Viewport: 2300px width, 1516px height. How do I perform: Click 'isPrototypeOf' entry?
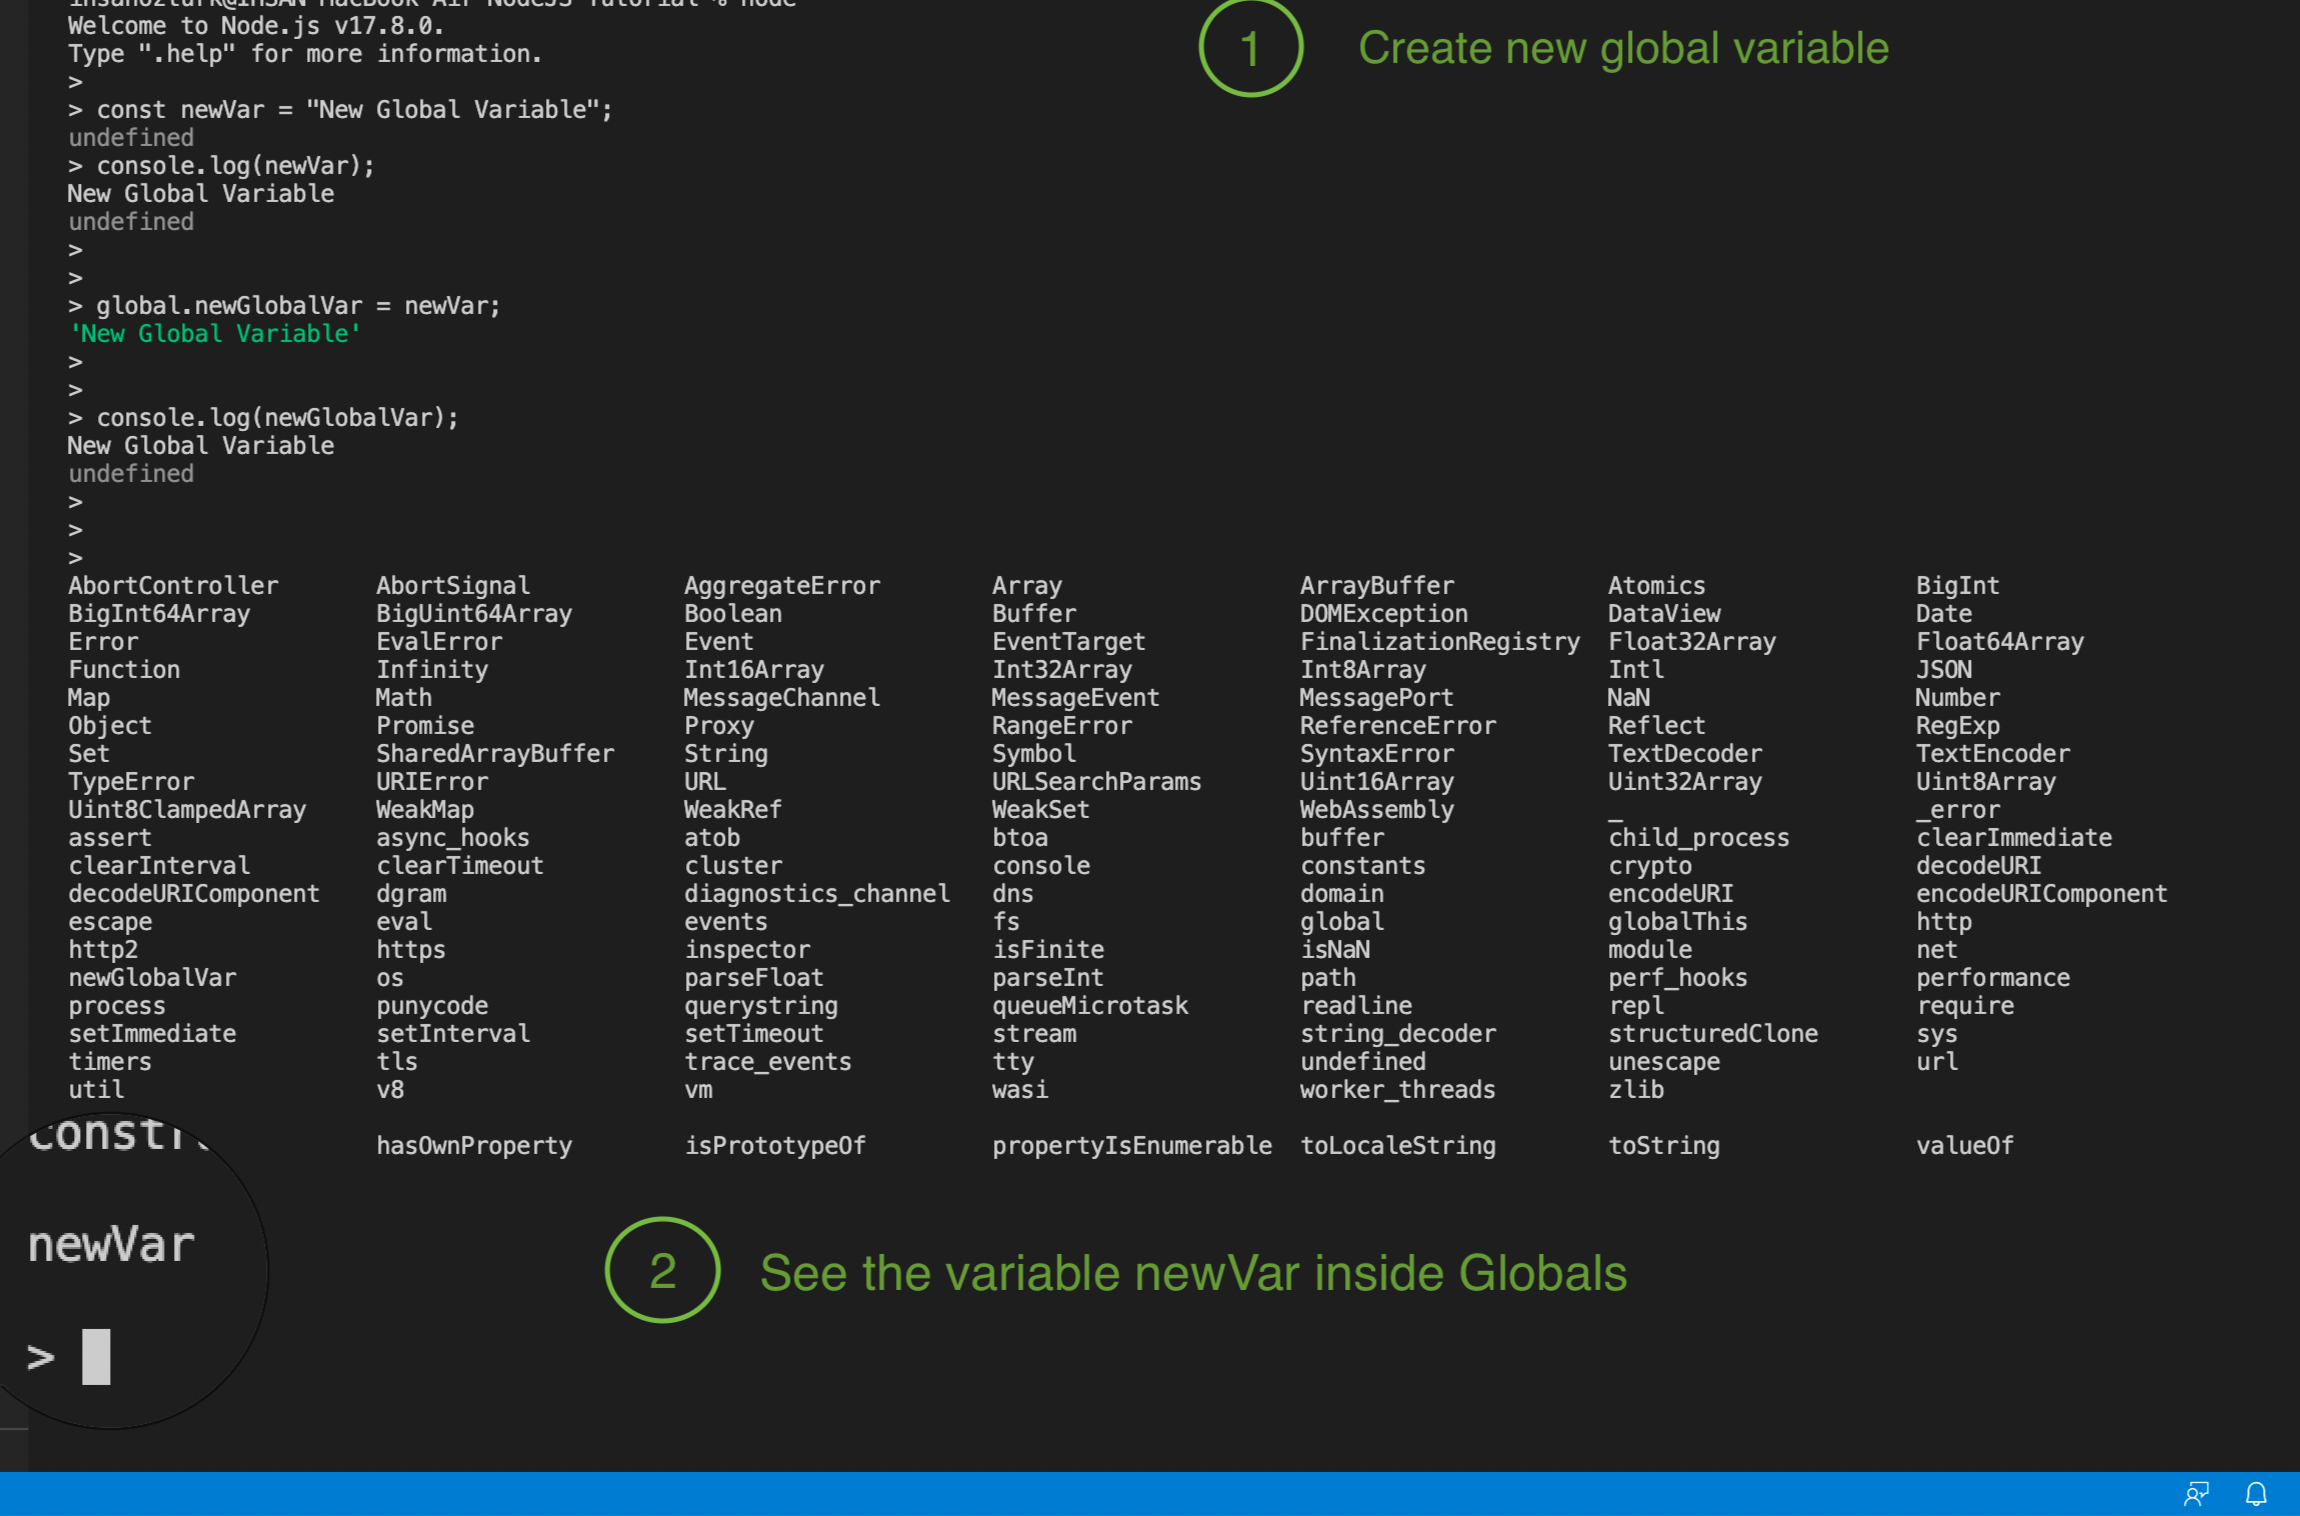[x=775, y=1146]
